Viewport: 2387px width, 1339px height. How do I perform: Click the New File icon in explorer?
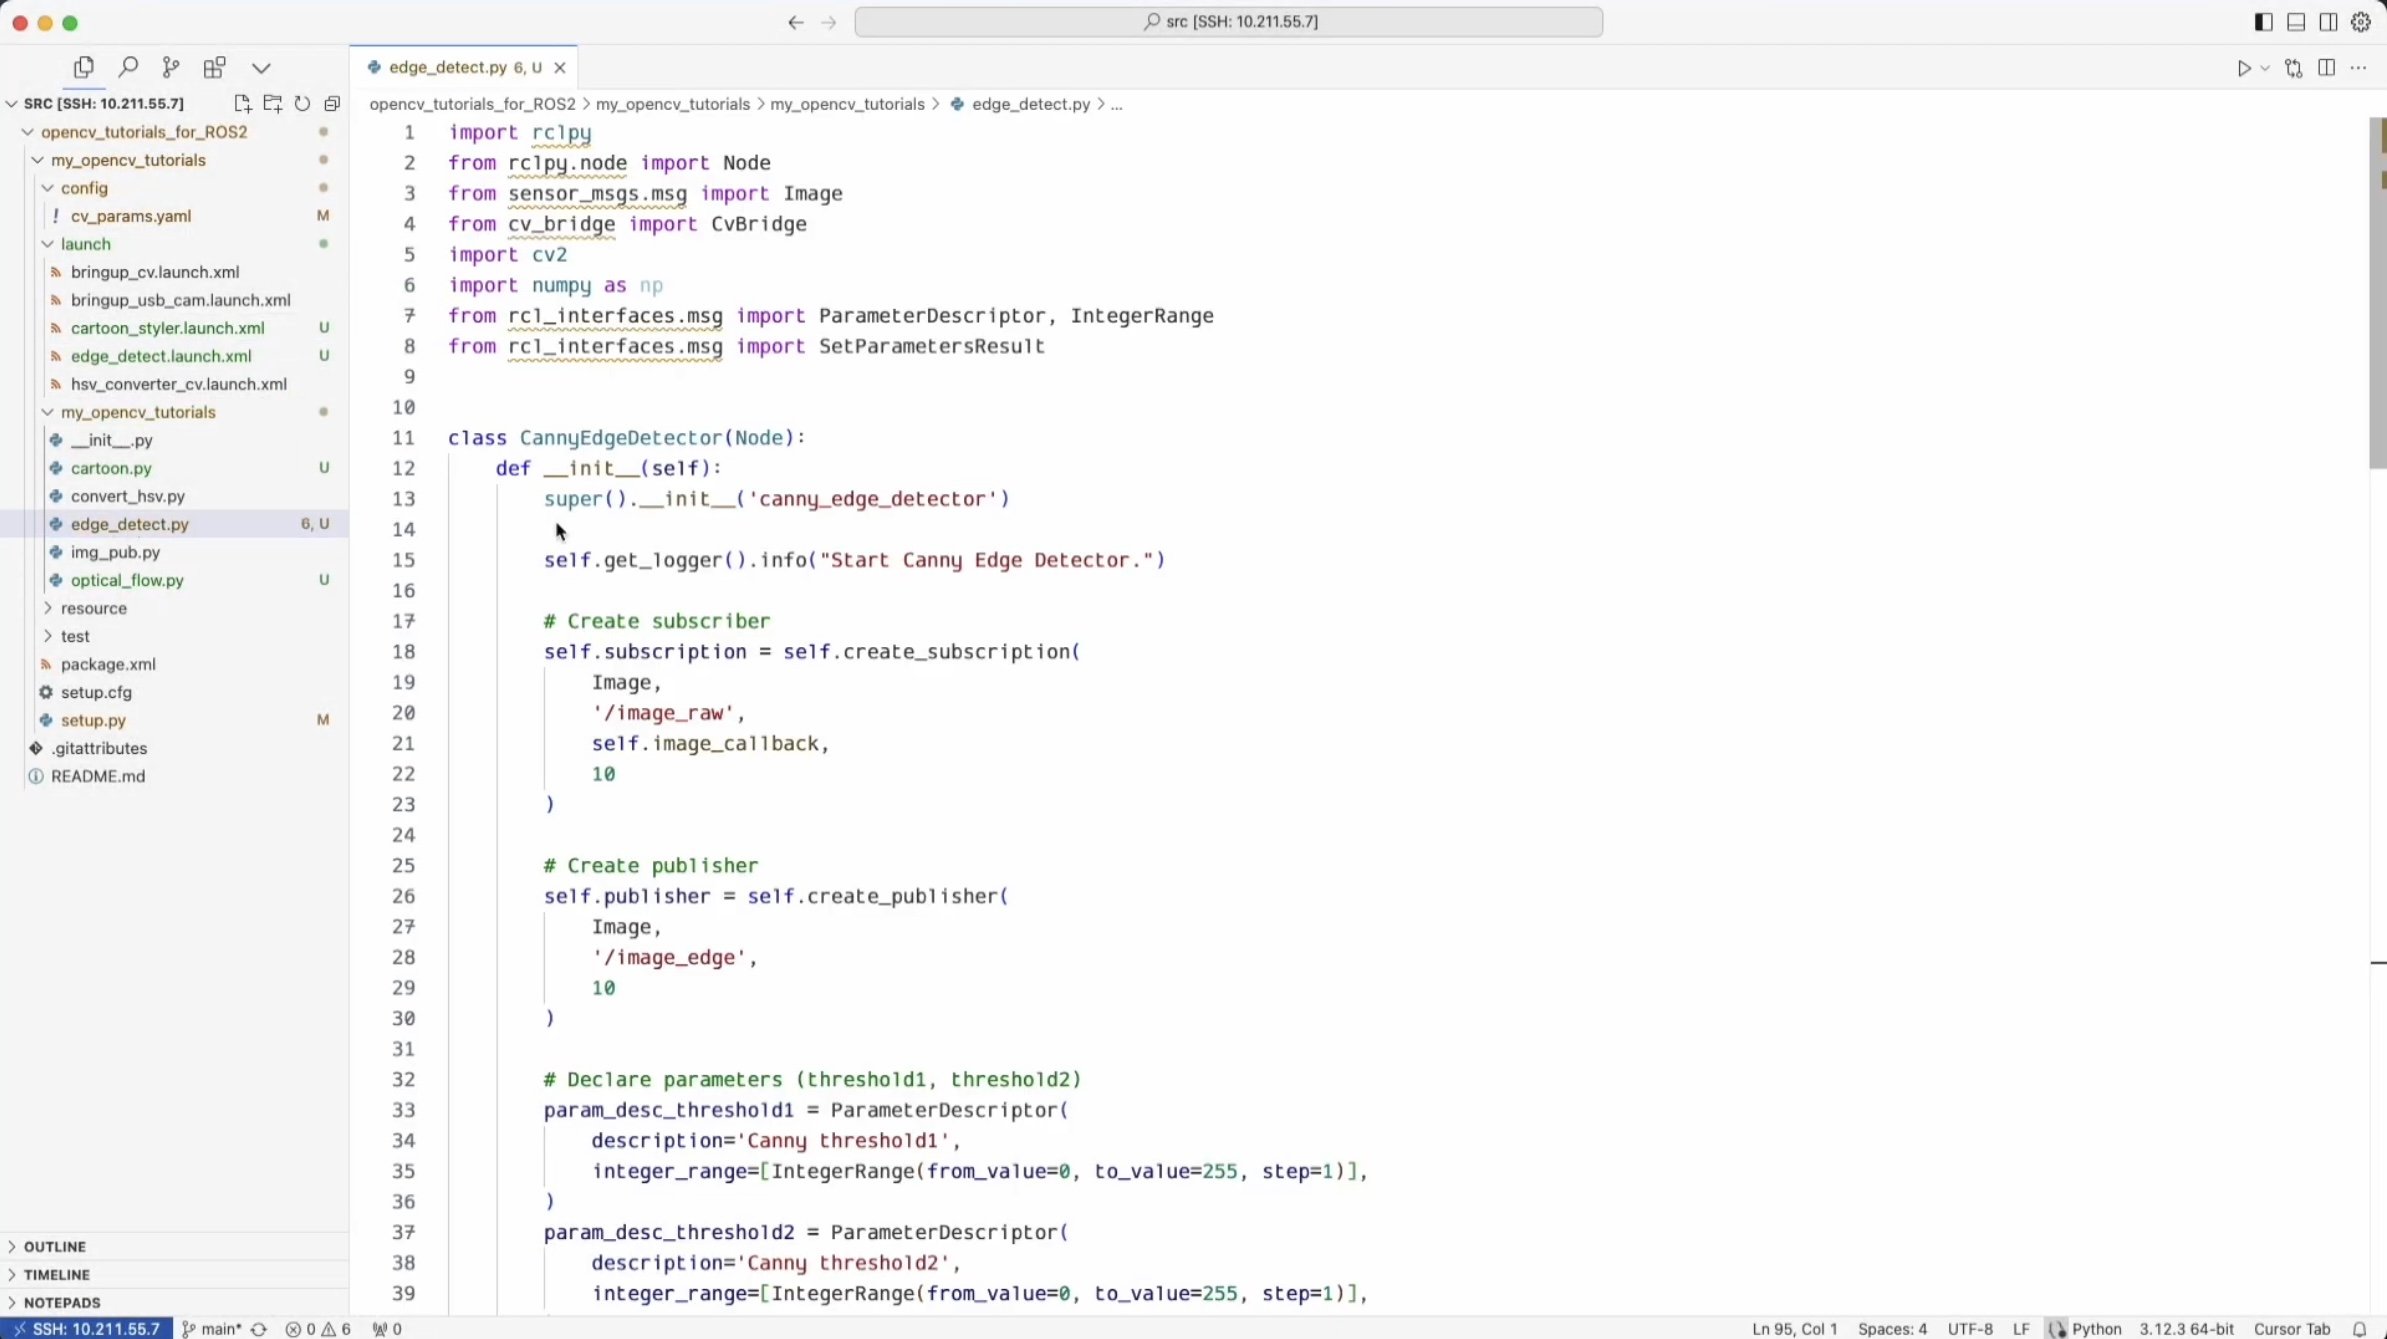tap(242, 104)
